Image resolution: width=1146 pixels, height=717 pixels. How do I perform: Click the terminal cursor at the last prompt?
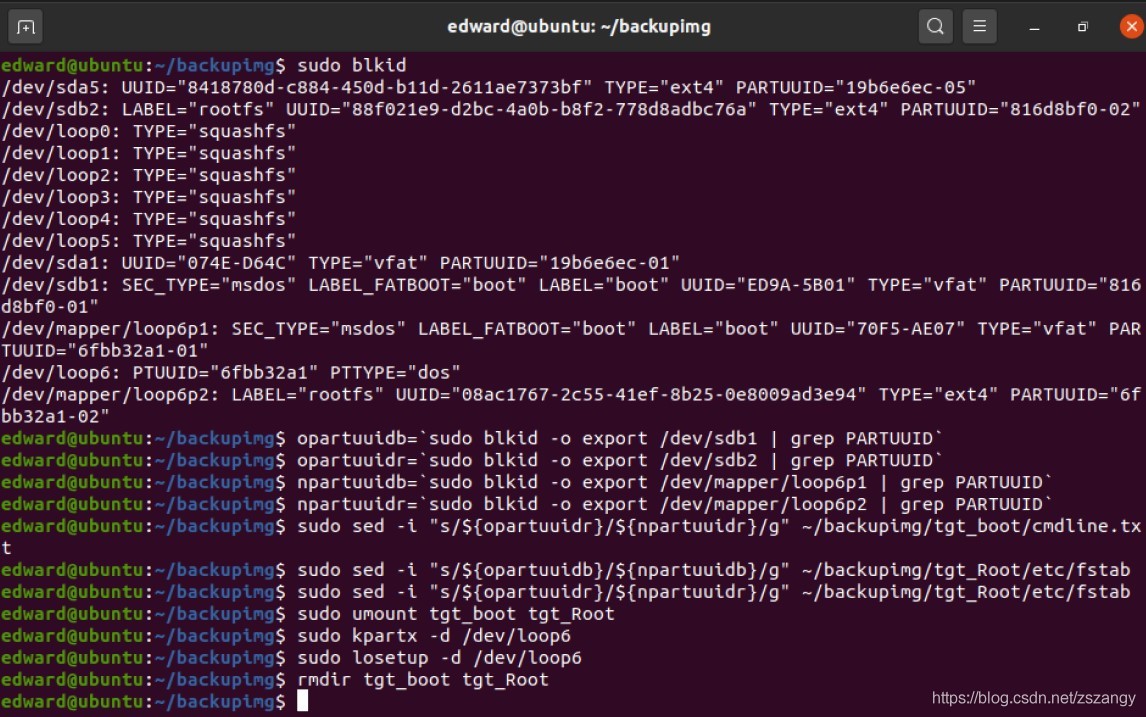click(303, 701)
